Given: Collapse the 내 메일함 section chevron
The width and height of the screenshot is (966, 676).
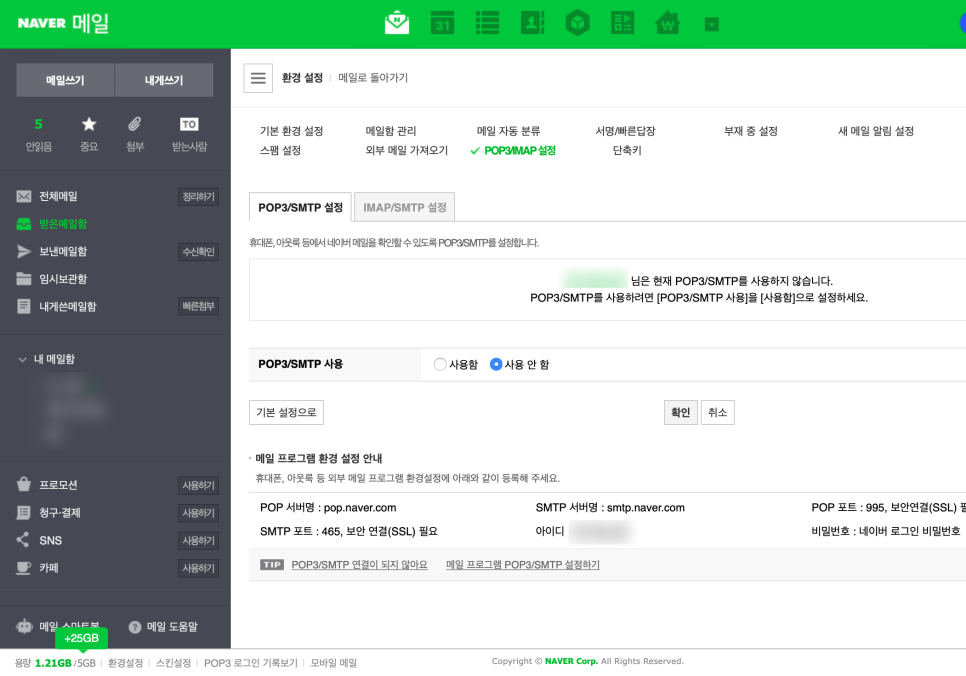Looking at the screenshot, I should tap(22, 359).
